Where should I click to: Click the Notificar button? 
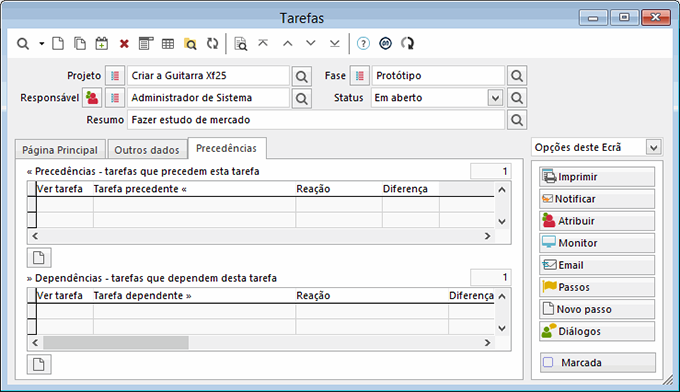[x=597, y=199]
